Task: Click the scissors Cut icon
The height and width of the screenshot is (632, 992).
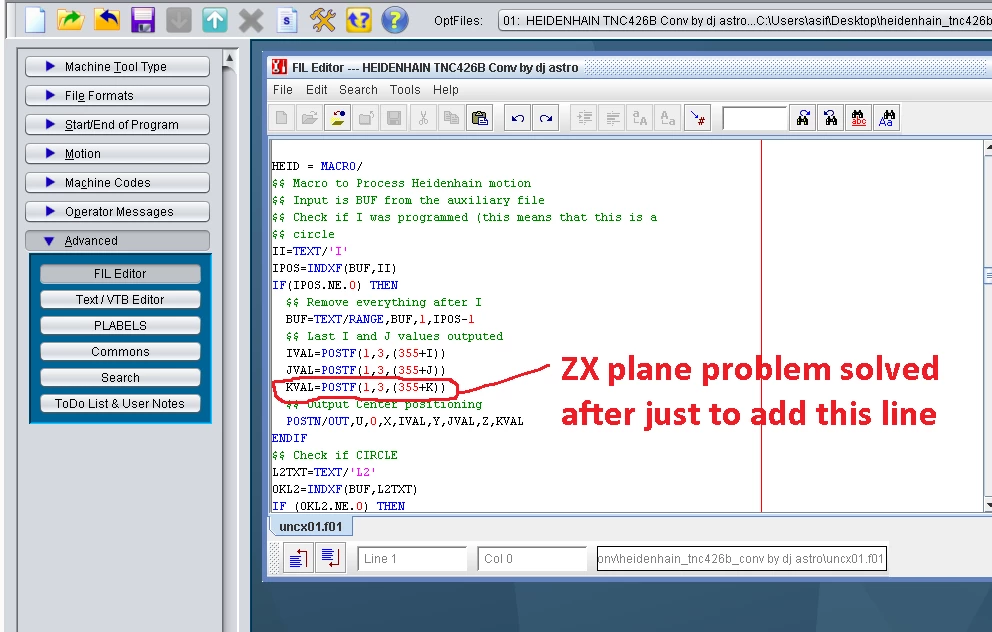Action: pyautogui.click(x=423, y=118)
